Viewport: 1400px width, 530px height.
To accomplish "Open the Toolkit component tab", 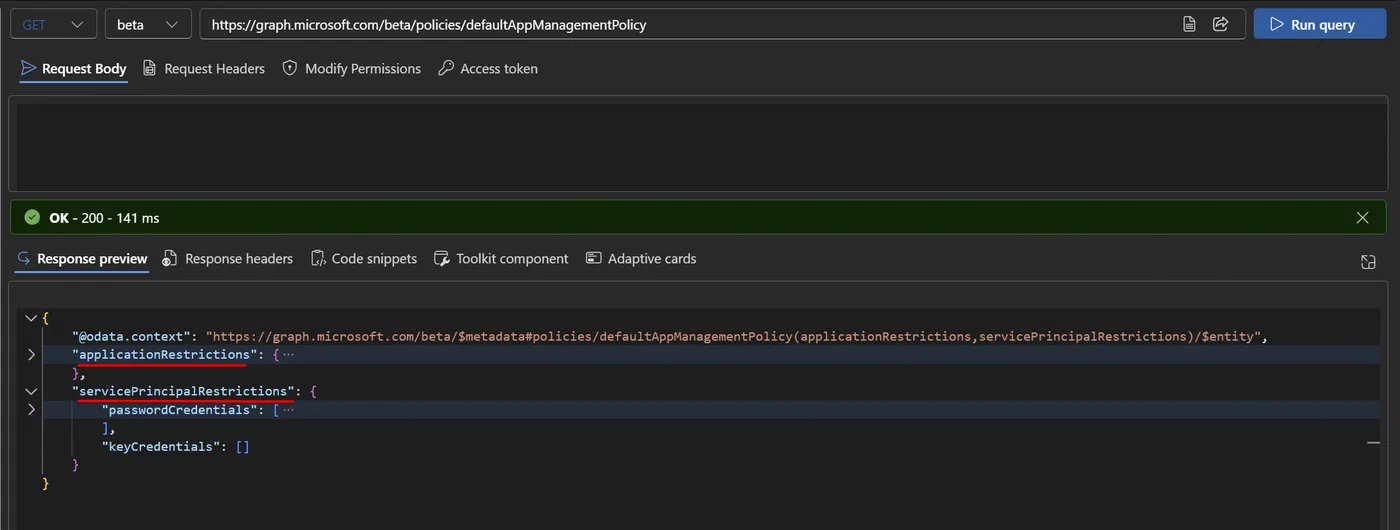I will pos(501,259).
